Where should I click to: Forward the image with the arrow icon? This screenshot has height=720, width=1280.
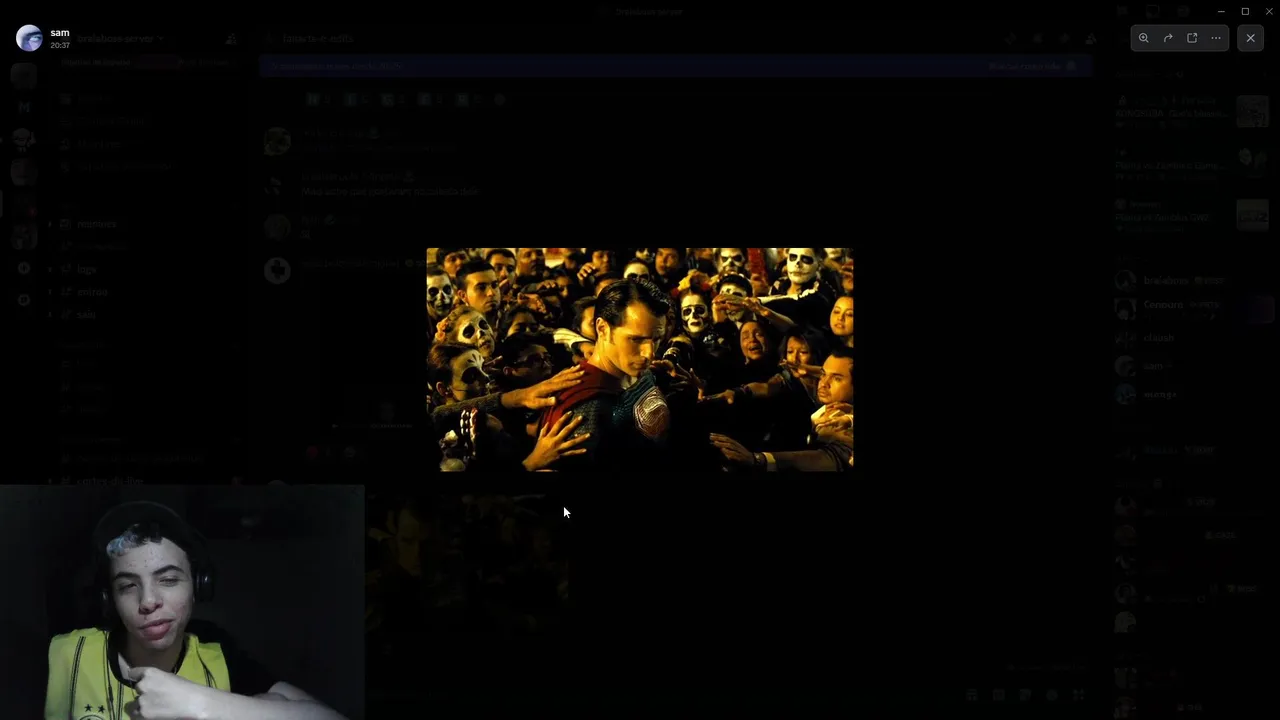click(x=1168, y=38)
